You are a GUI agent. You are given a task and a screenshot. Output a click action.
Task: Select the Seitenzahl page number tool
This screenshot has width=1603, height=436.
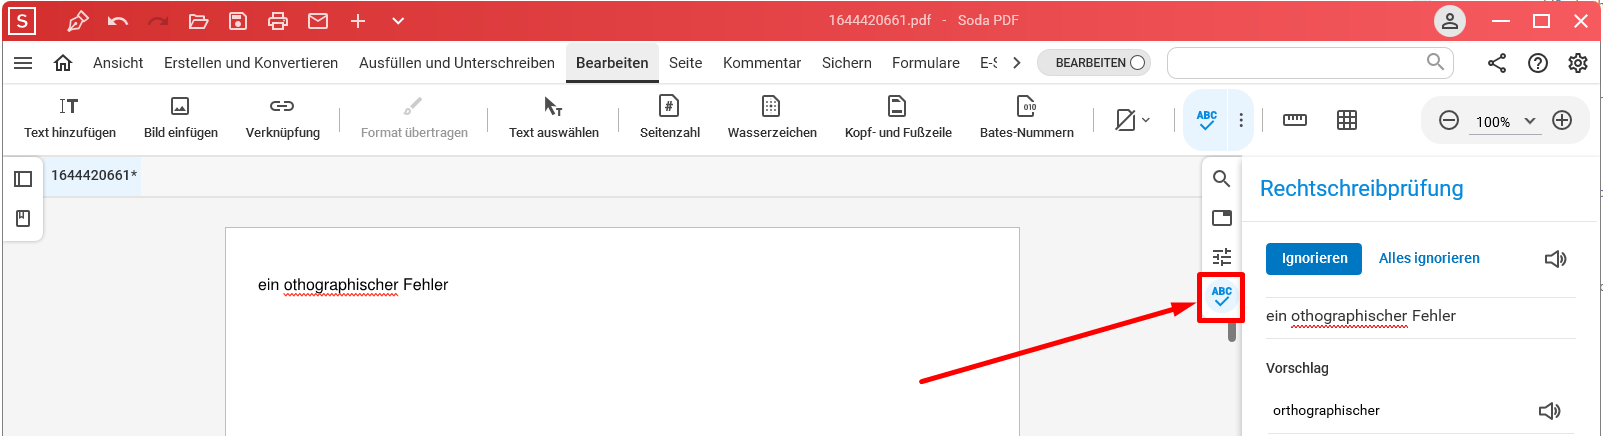click(669, 106)
